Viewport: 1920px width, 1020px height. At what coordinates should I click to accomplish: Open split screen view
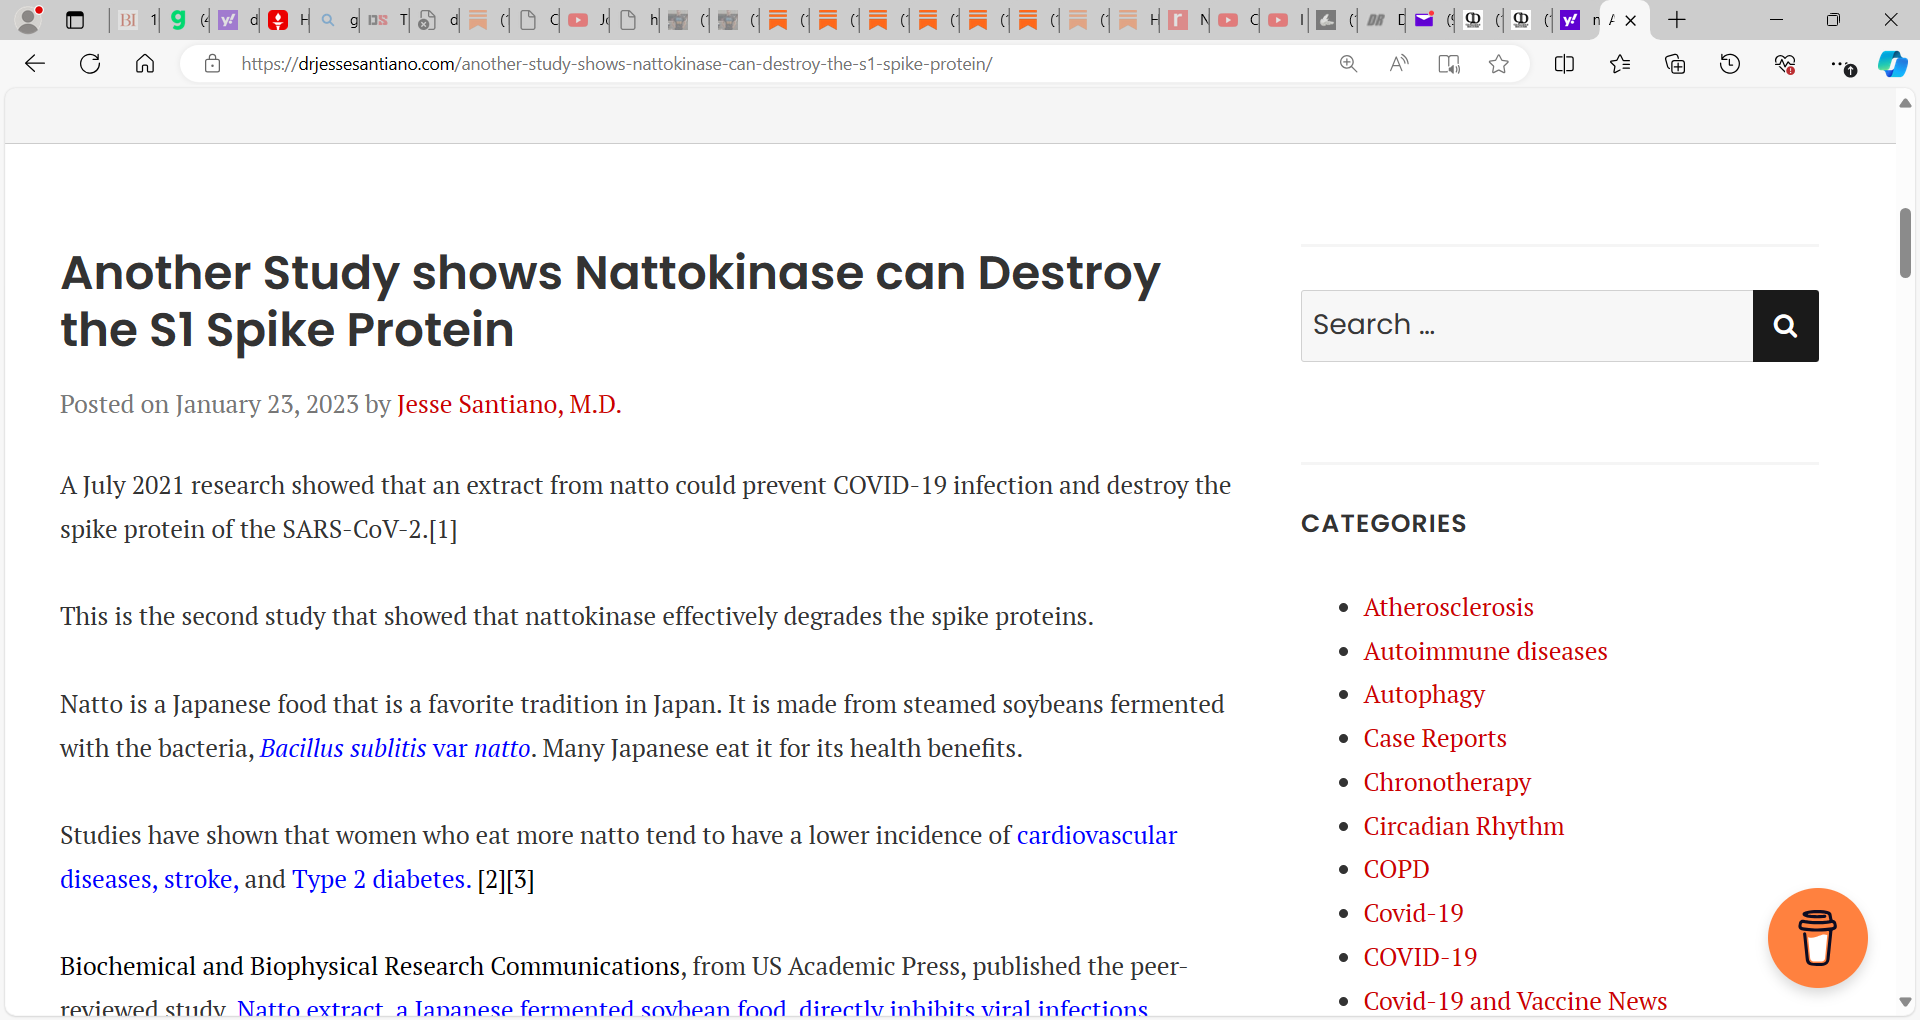pos(1565,64)
